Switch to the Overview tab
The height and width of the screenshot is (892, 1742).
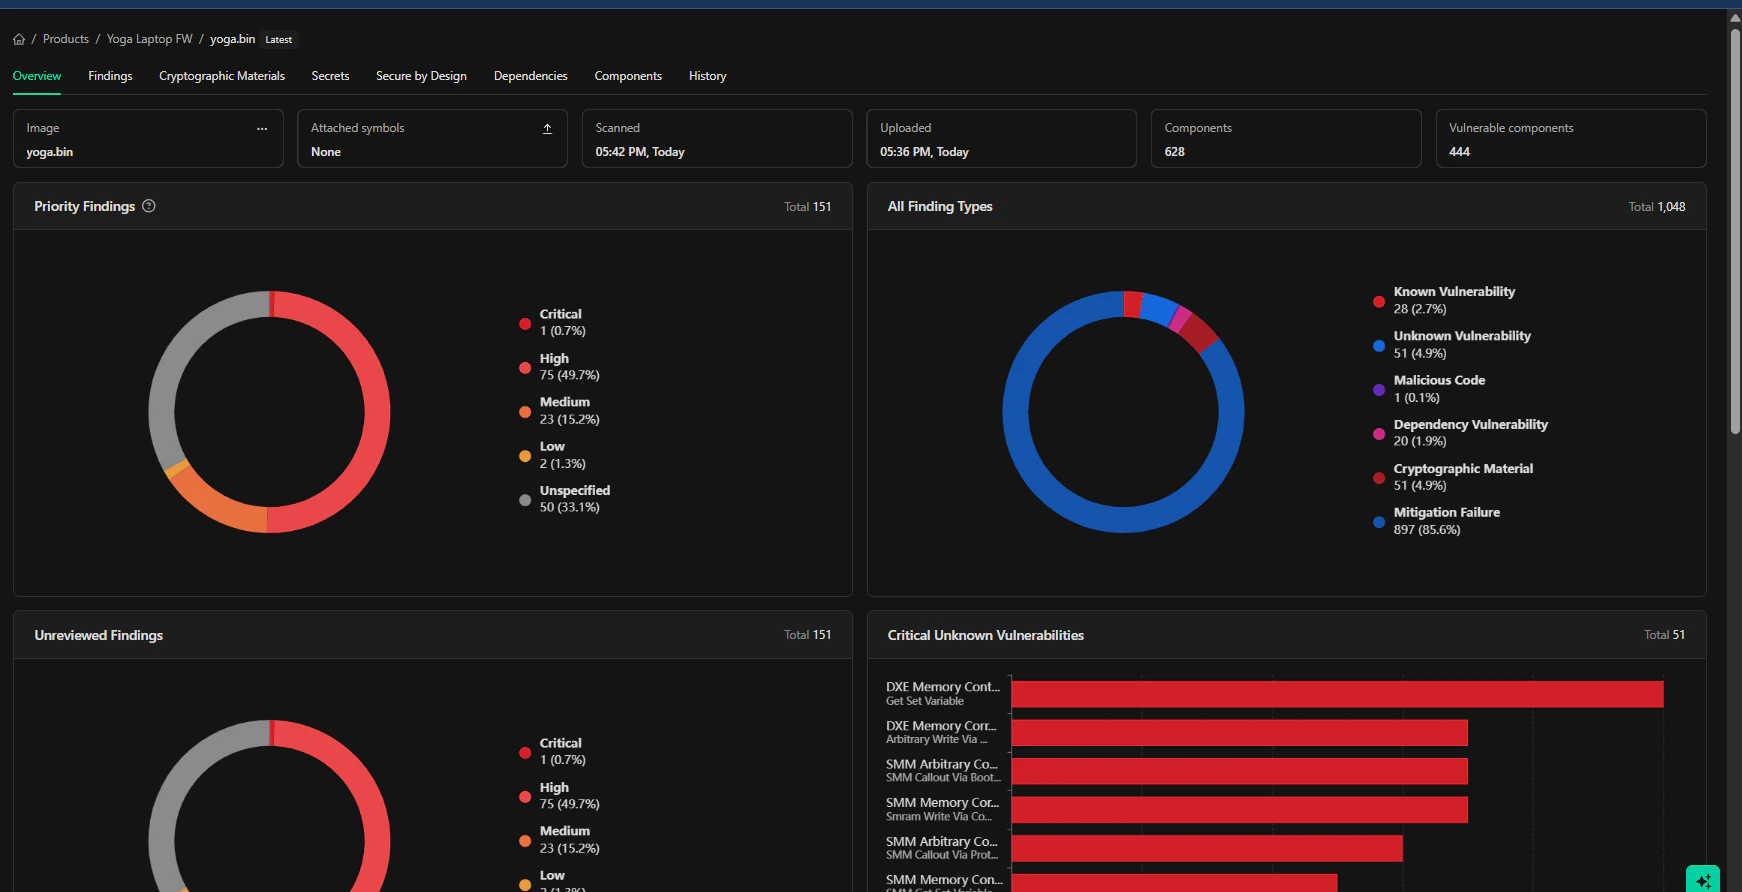37,76
